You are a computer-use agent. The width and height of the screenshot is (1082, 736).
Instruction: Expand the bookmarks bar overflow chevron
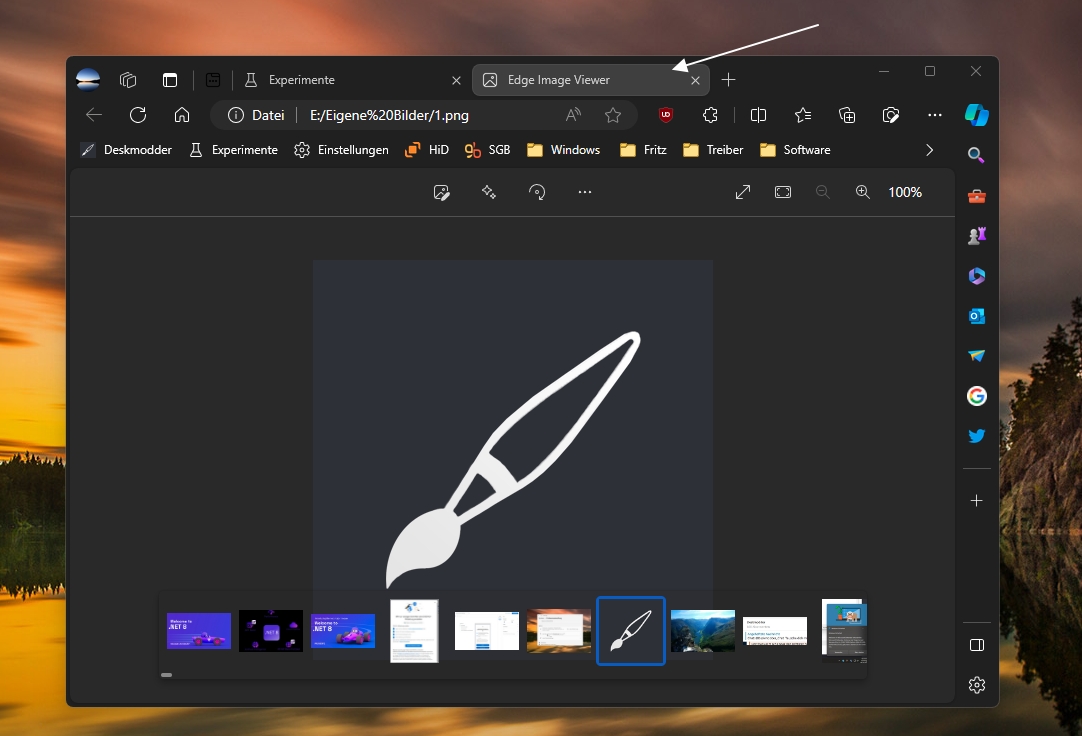coord(929,150)
